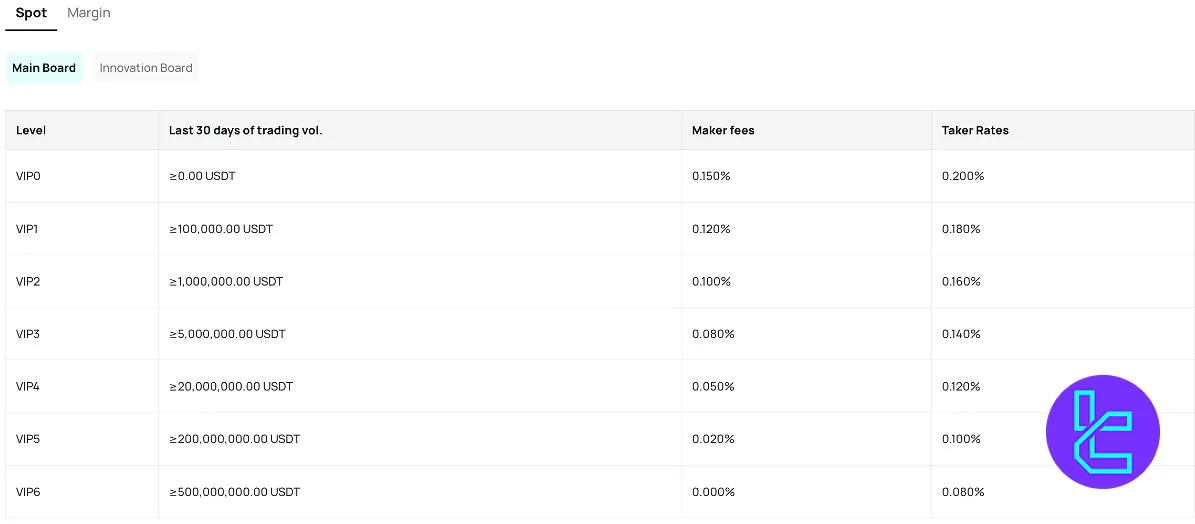Switch to the Spot tab
1195x524 pixels.
click(31, 14)
